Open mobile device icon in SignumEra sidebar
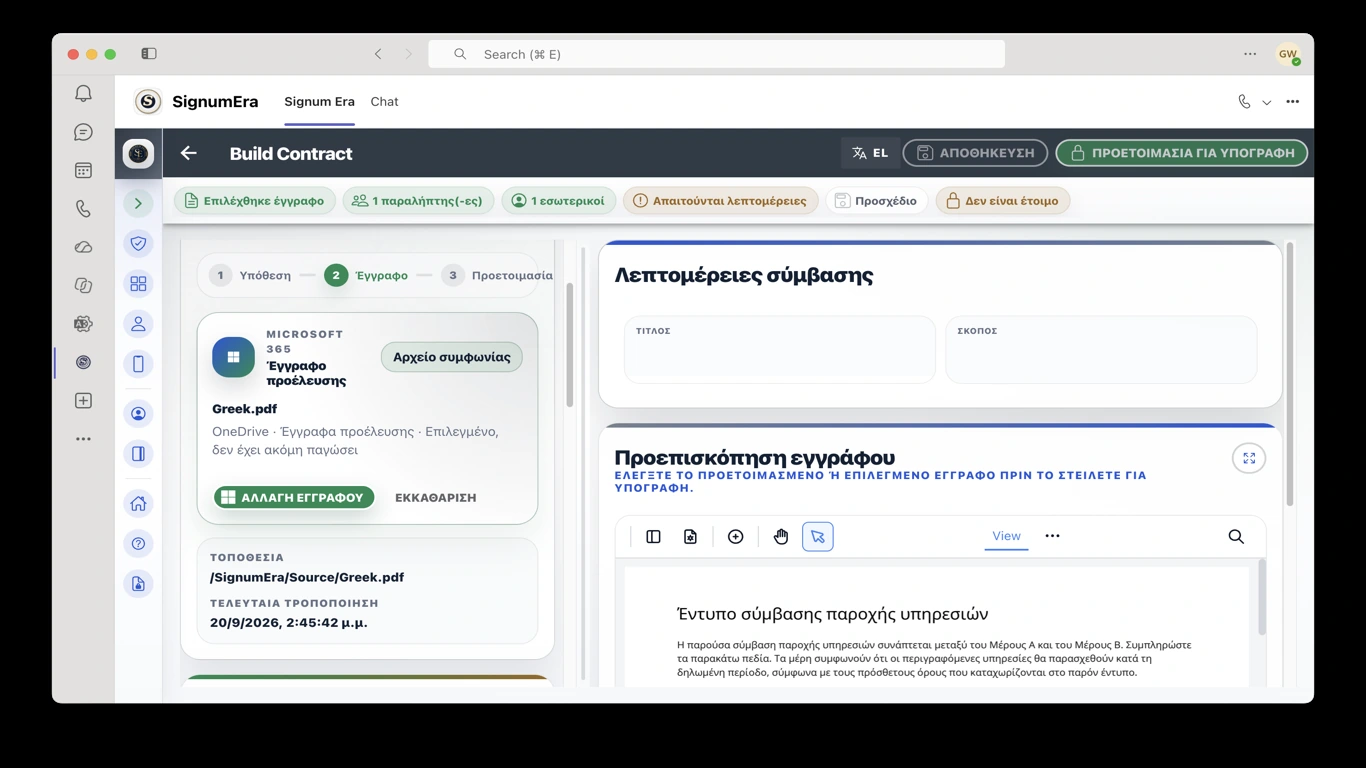Viewport: 1366px width, 768px height. (138, 364)
